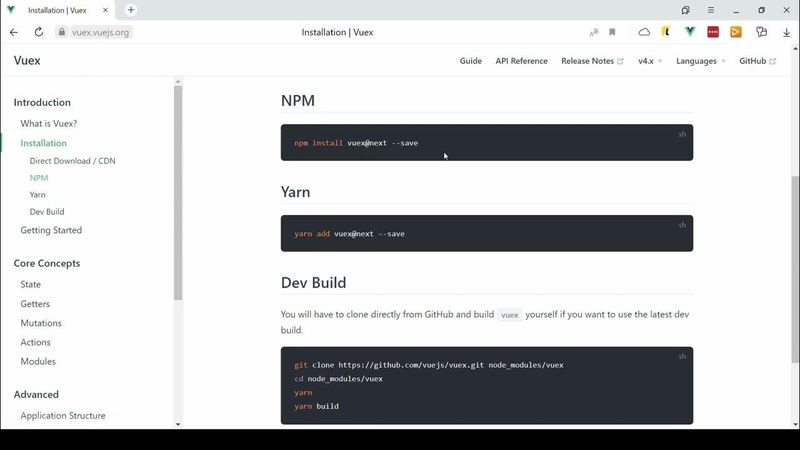Click the external link icon beside GitHub
The height and width of the screenshot is (450, 800).
(x=772, y=61)
